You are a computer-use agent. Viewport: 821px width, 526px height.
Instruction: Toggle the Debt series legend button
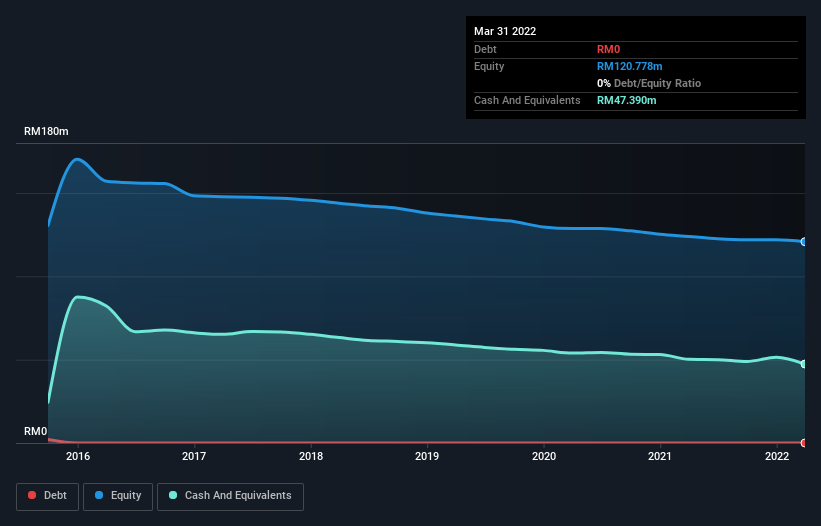tap(47, 496)
